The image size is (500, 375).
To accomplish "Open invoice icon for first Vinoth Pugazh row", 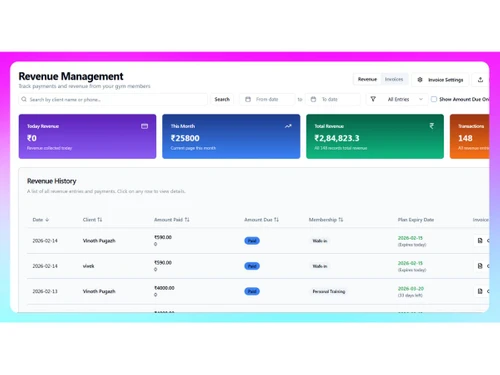I will click(x=480, y=241).
